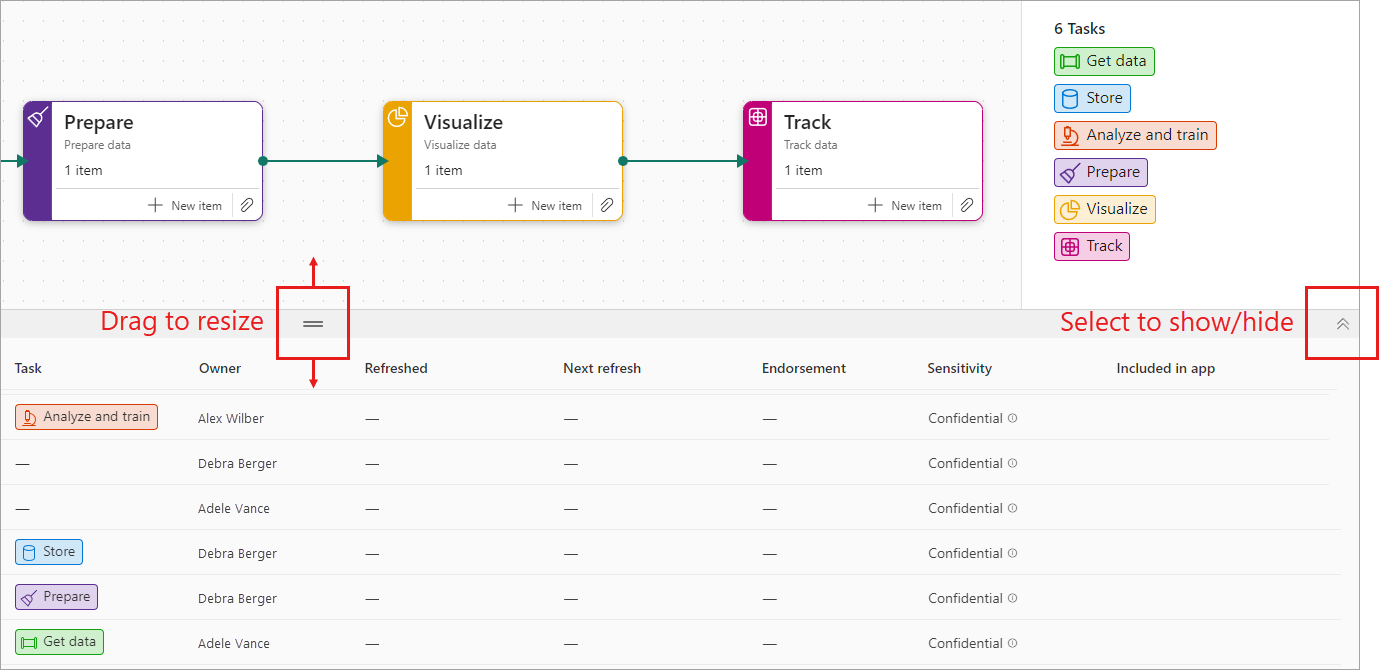Open attachments with the Prepare card paperclip icon
This screenshot has height=670, width=1379.
click(x=246, y=205)
